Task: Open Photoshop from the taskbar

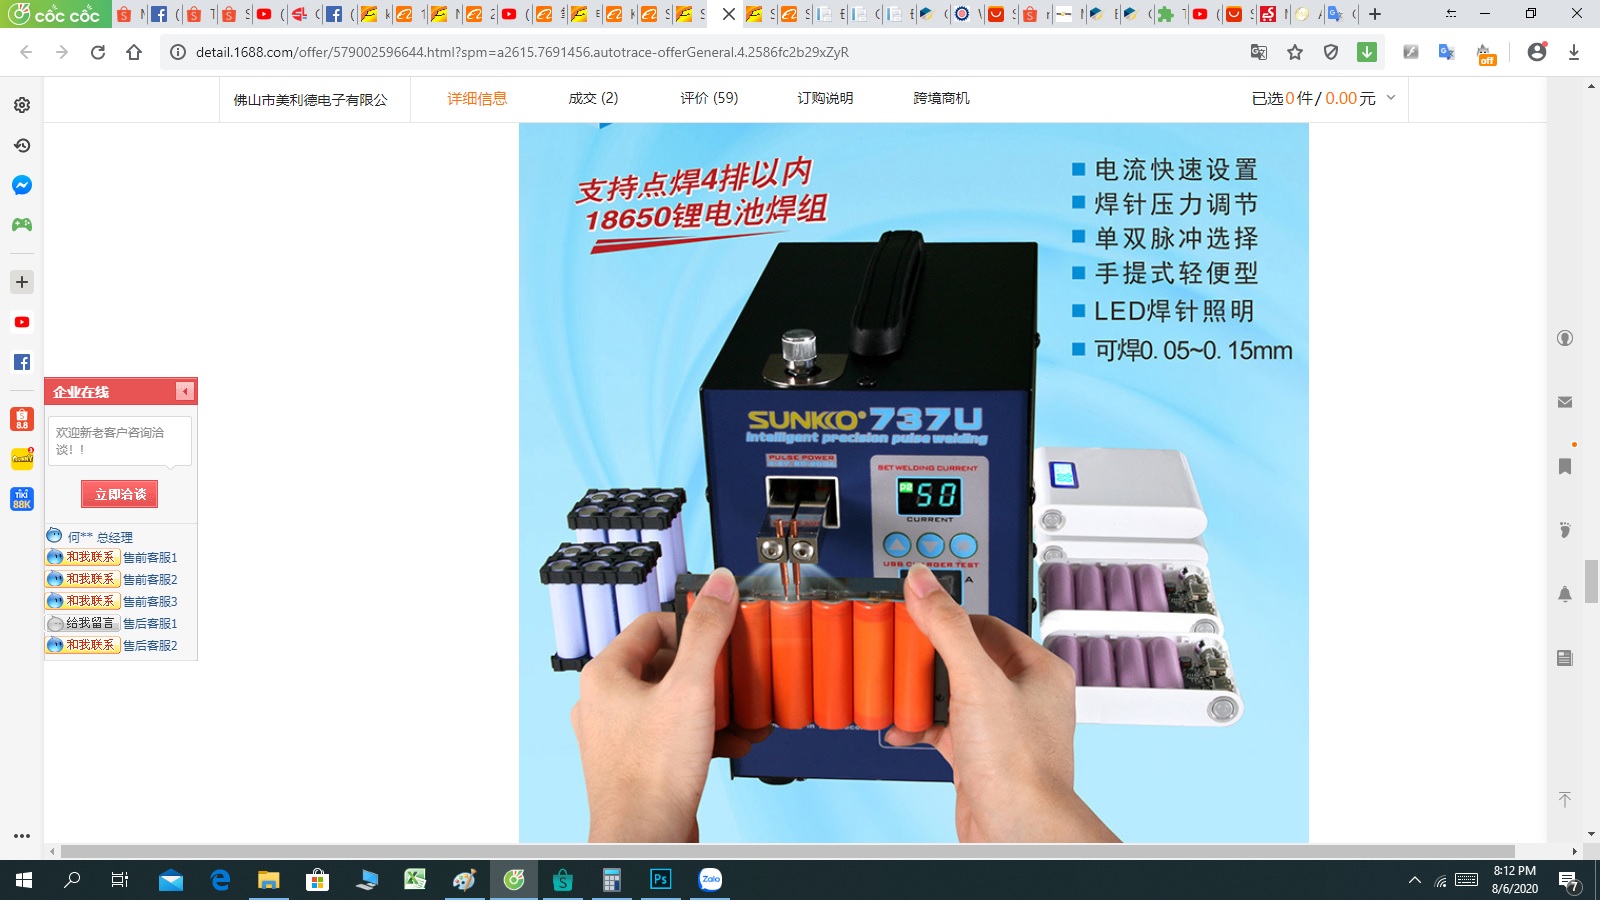Action: click(x=661, y=880)
